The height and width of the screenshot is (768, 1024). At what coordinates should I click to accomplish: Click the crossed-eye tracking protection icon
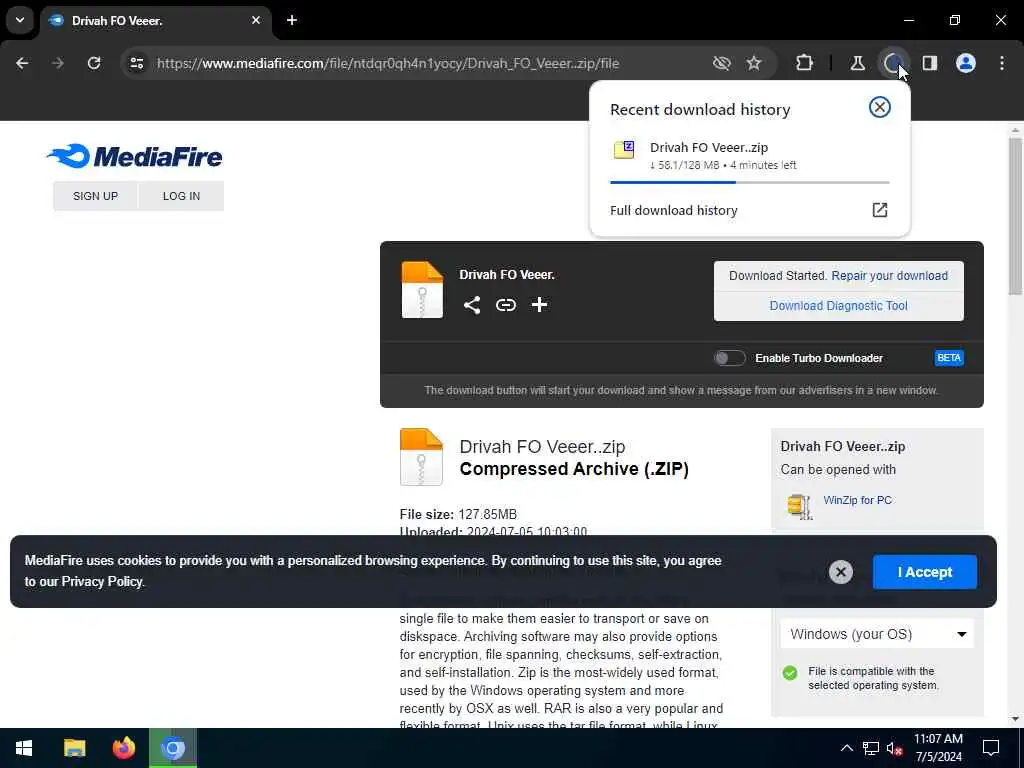(x=722, y=63)
